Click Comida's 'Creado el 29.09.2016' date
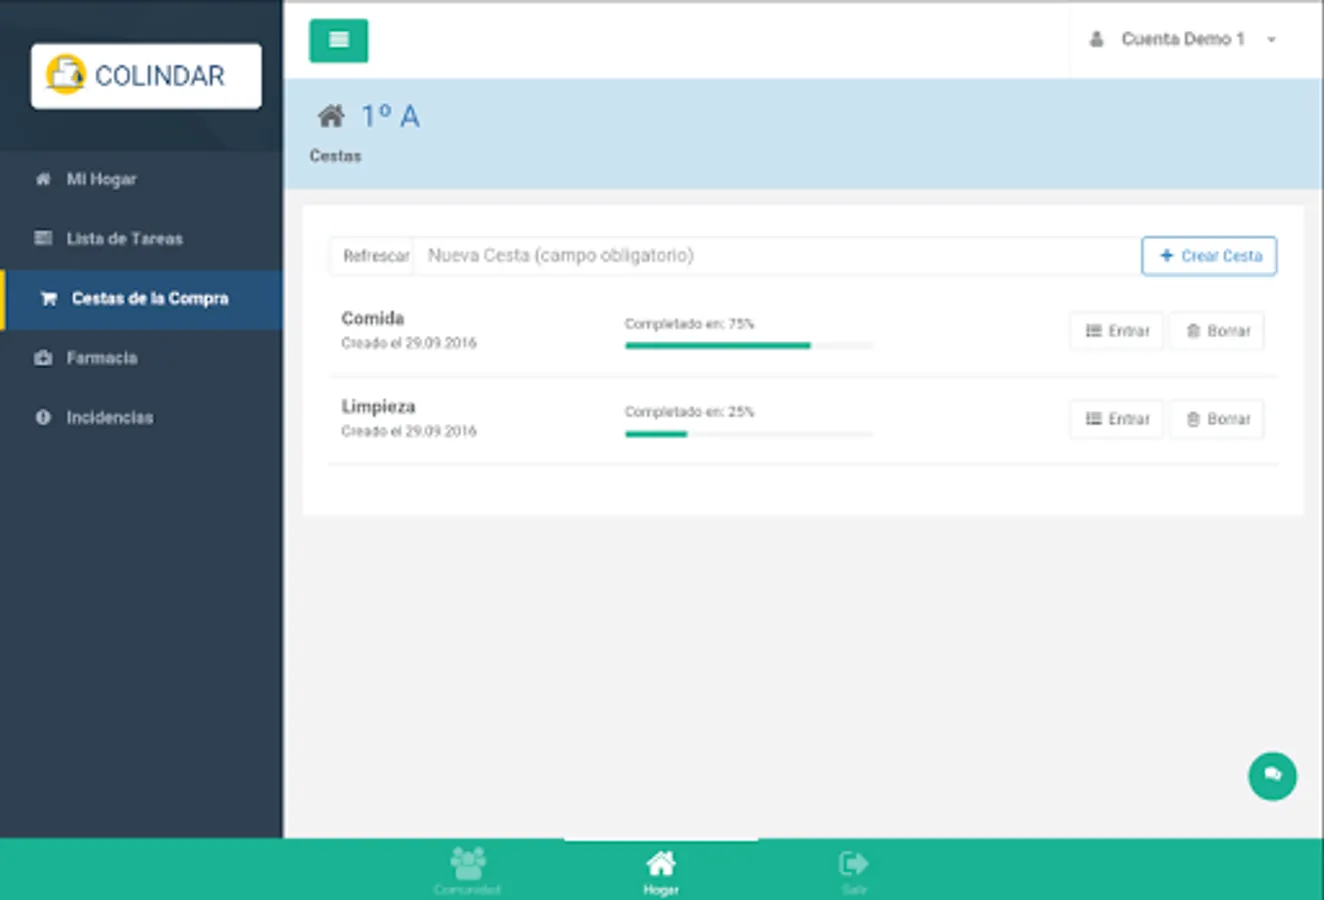The width and height of the screenshot is (1324, 900). coord(409,343)
